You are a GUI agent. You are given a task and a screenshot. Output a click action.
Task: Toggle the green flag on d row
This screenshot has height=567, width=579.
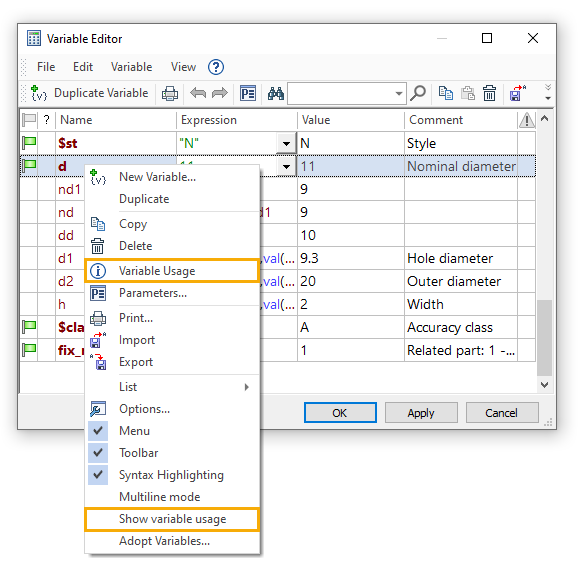29,166
